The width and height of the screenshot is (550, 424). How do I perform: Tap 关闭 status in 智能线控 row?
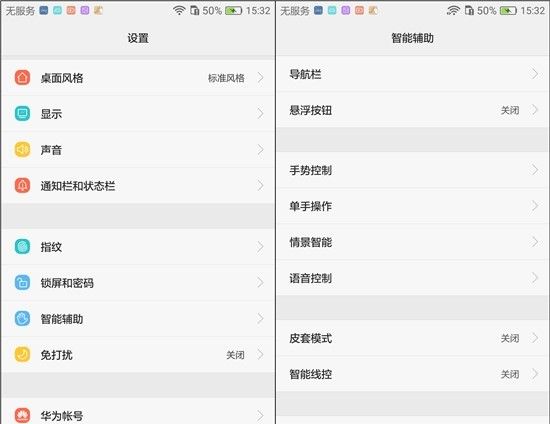510,374
